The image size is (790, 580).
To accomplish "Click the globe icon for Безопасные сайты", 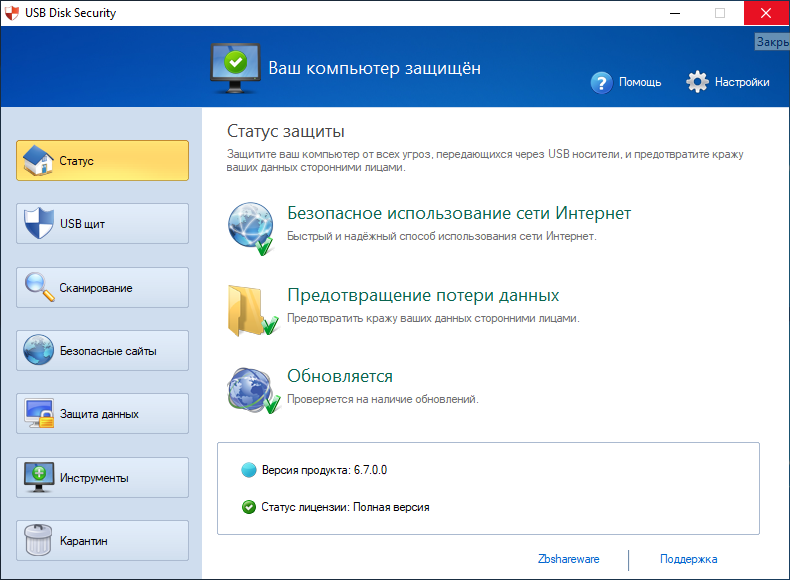I will [x=38, y=350].
